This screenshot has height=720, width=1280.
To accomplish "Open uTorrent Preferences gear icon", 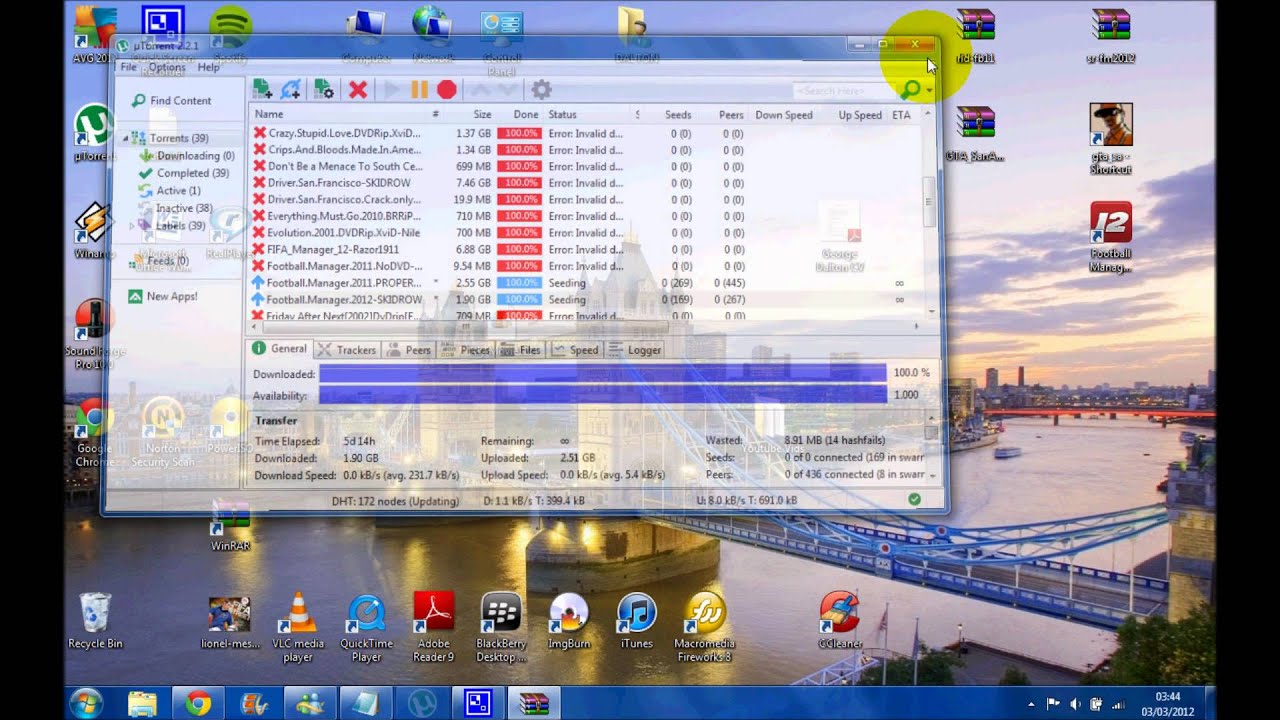I will pos(541,89).
